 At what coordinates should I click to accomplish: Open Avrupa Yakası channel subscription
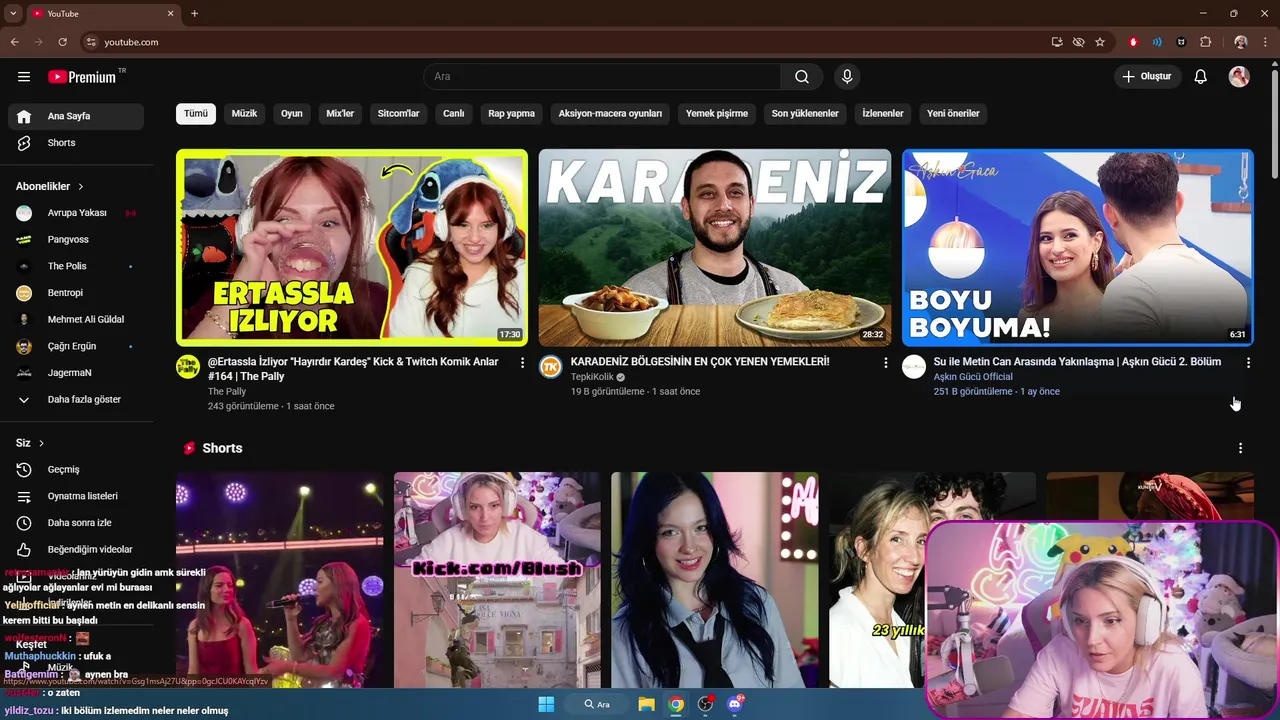click(x=76, y=213)
